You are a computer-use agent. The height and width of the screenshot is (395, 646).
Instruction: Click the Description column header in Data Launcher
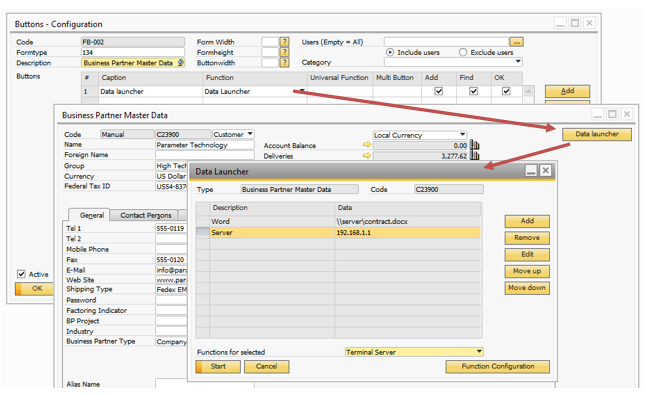(272, 208)
